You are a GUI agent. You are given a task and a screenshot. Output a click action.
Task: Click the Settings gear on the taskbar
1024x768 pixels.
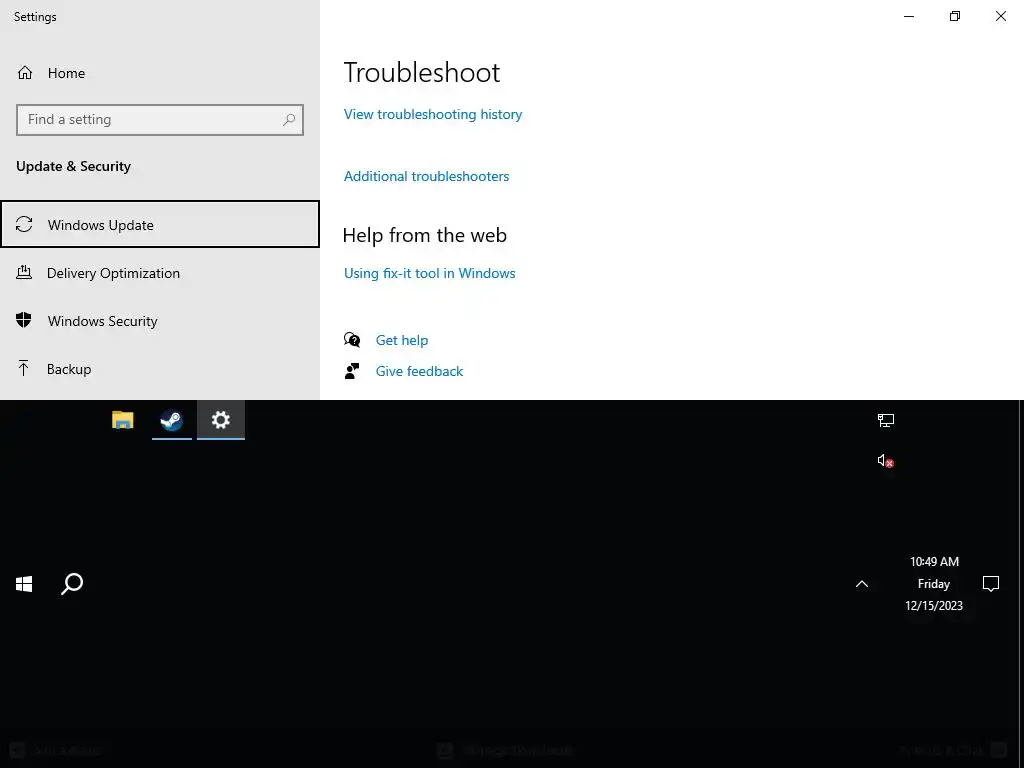(x=221, y=420)
